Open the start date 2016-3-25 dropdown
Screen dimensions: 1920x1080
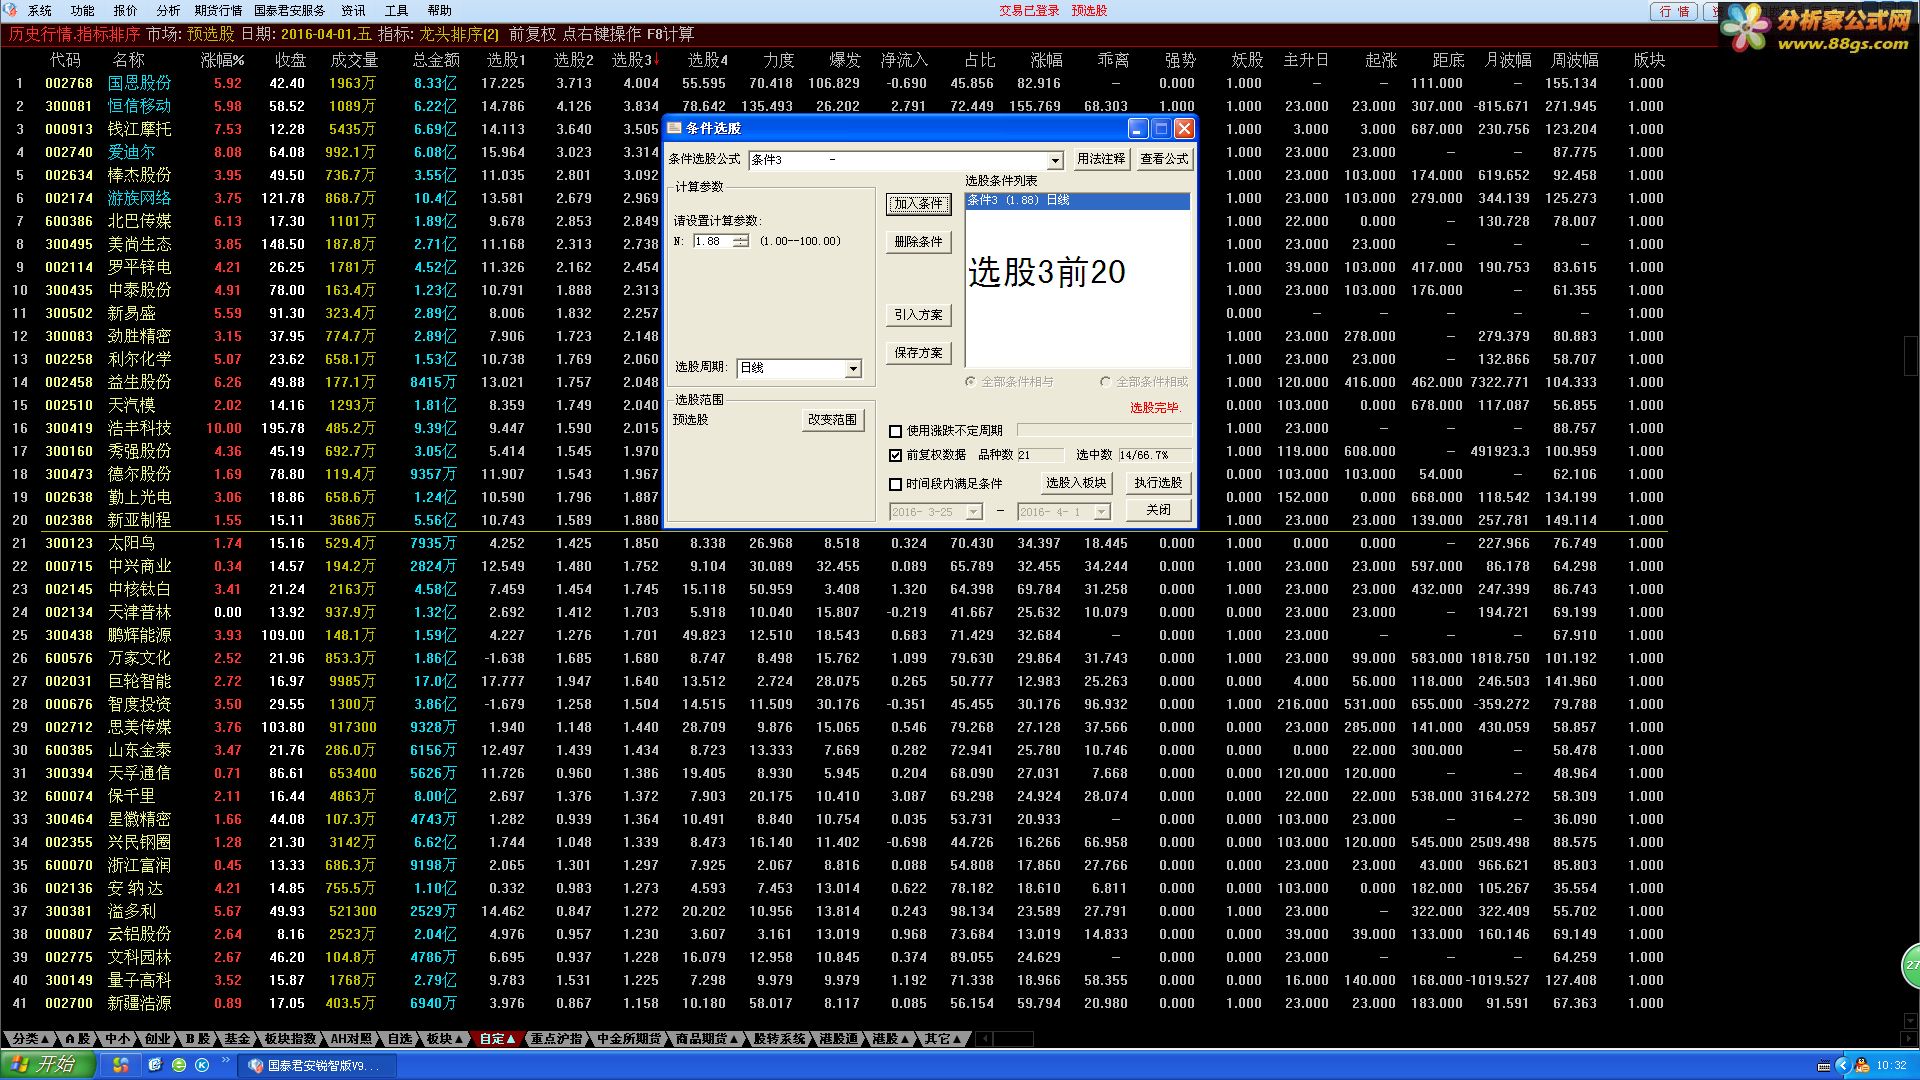pyautogui.click(x=974, y=512)
